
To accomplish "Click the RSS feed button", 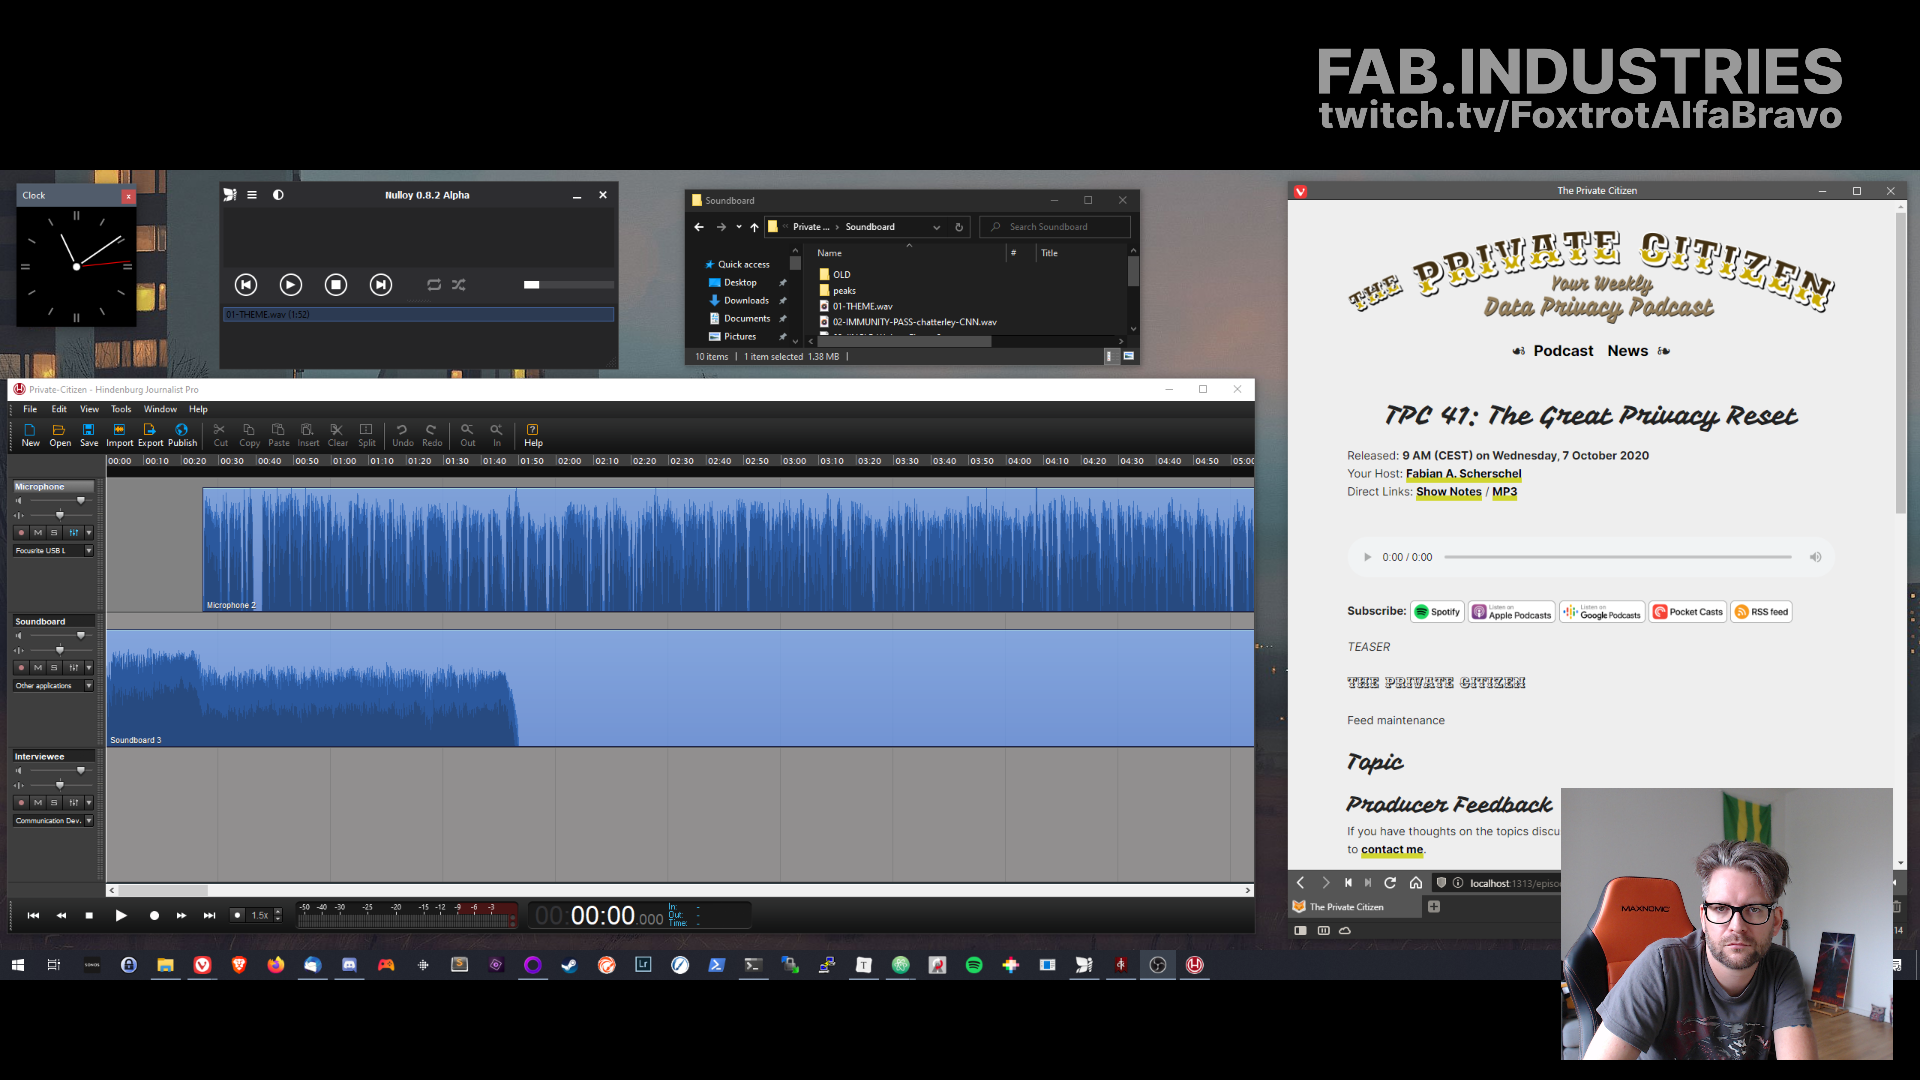I will coord(1761,612).
